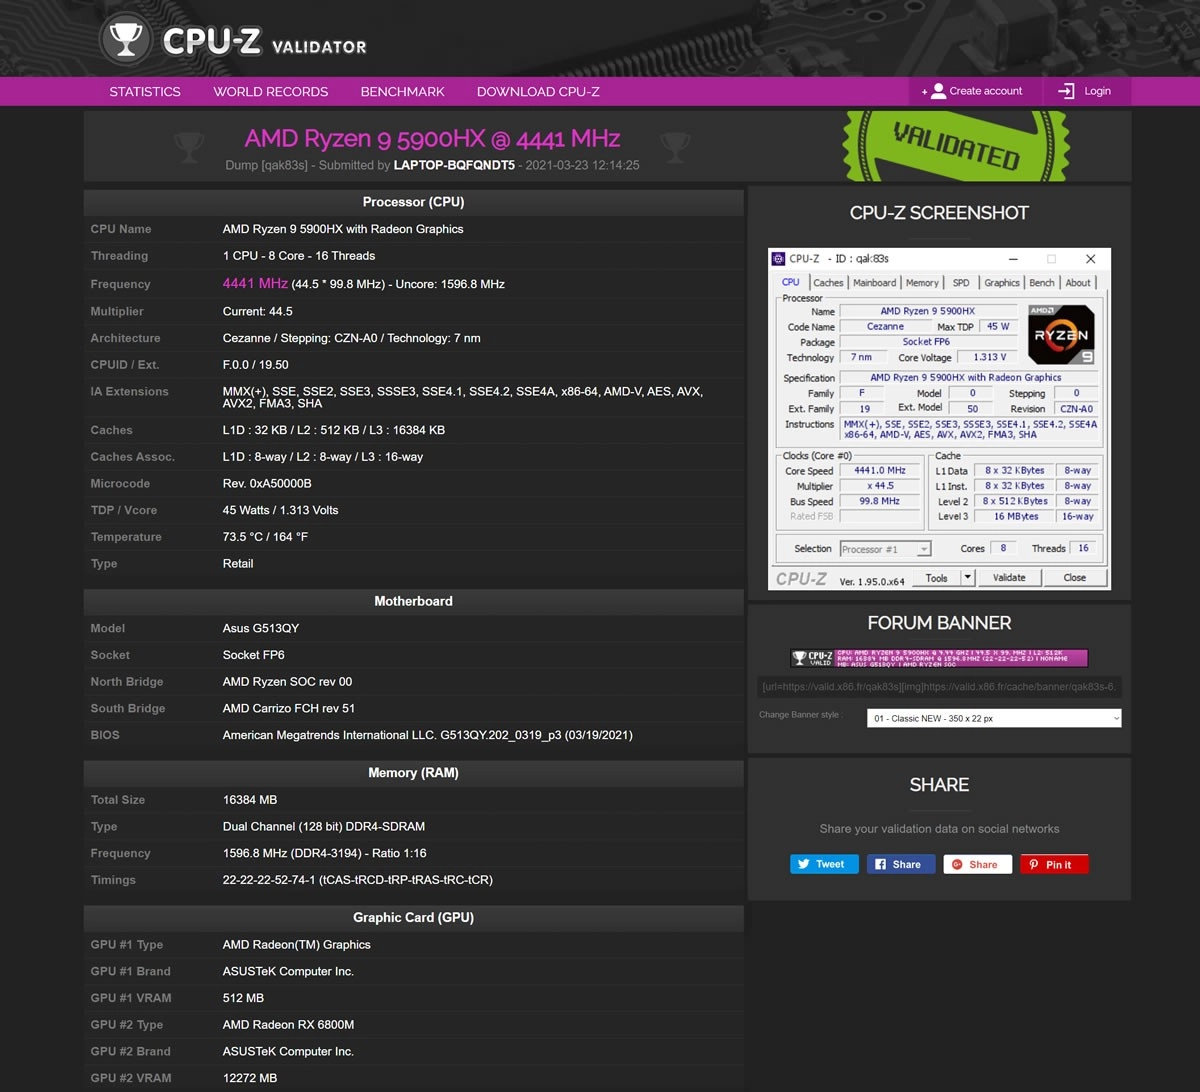Click the Google+ icon on white Share
Screen dimensions: 1200x1092
click(957, 864)
